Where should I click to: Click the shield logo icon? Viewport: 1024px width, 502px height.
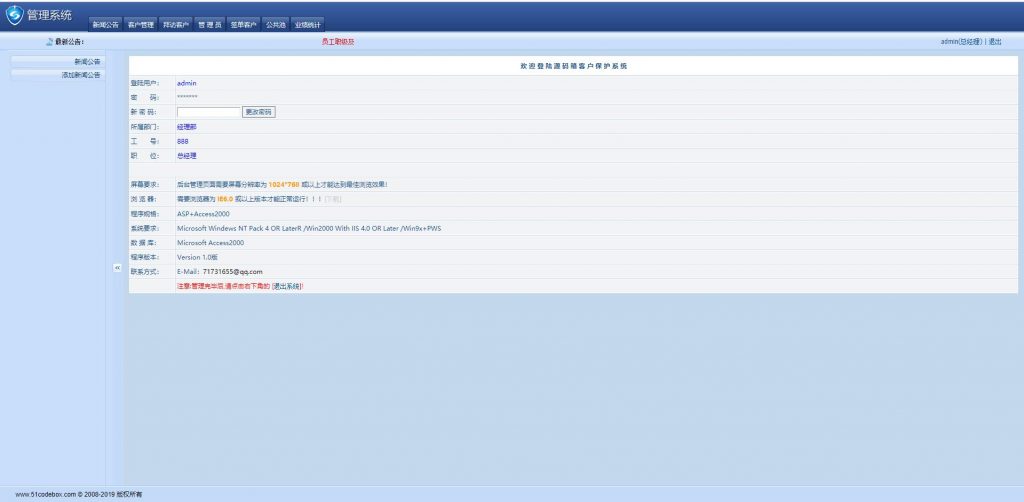click(x=14, y=14)
